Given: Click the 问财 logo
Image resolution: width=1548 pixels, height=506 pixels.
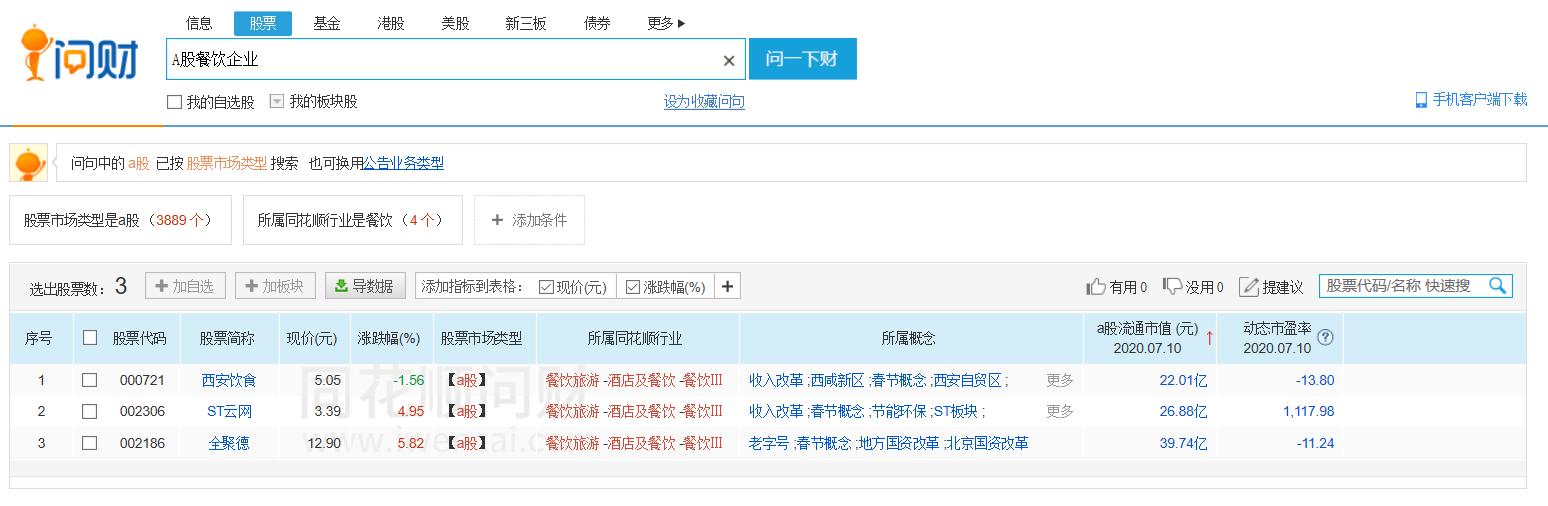Looking at the screenshot, I should click(80, 54).
